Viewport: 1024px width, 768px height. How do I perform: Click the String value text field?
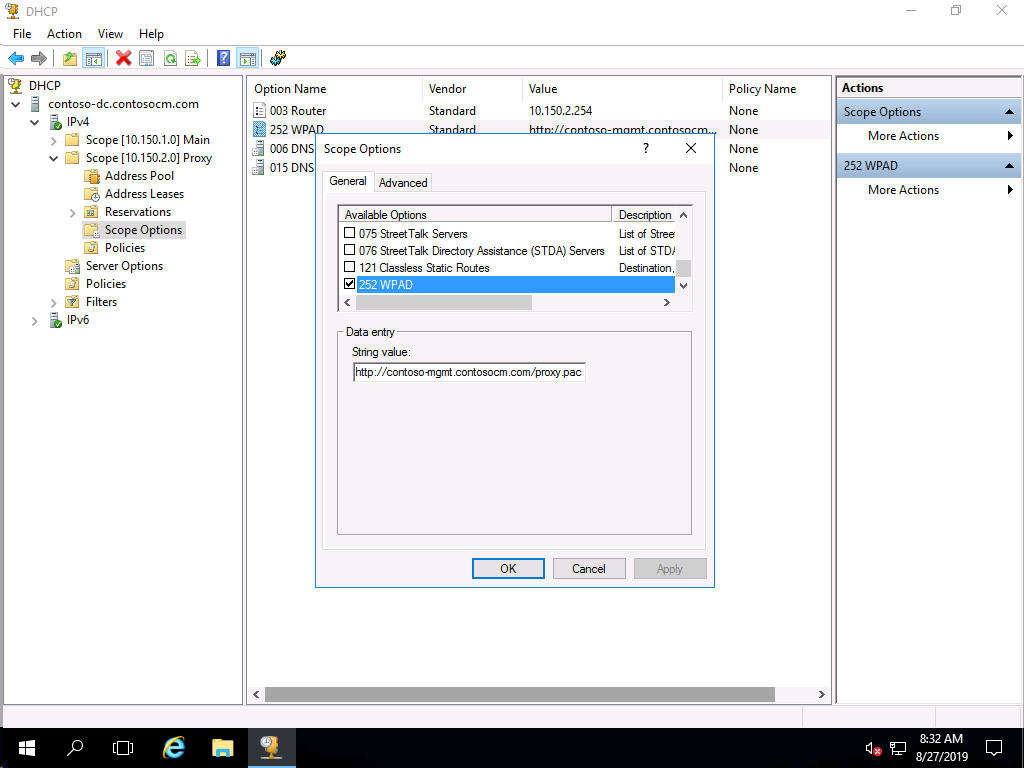pyautogui.click(x=469, y=372)
